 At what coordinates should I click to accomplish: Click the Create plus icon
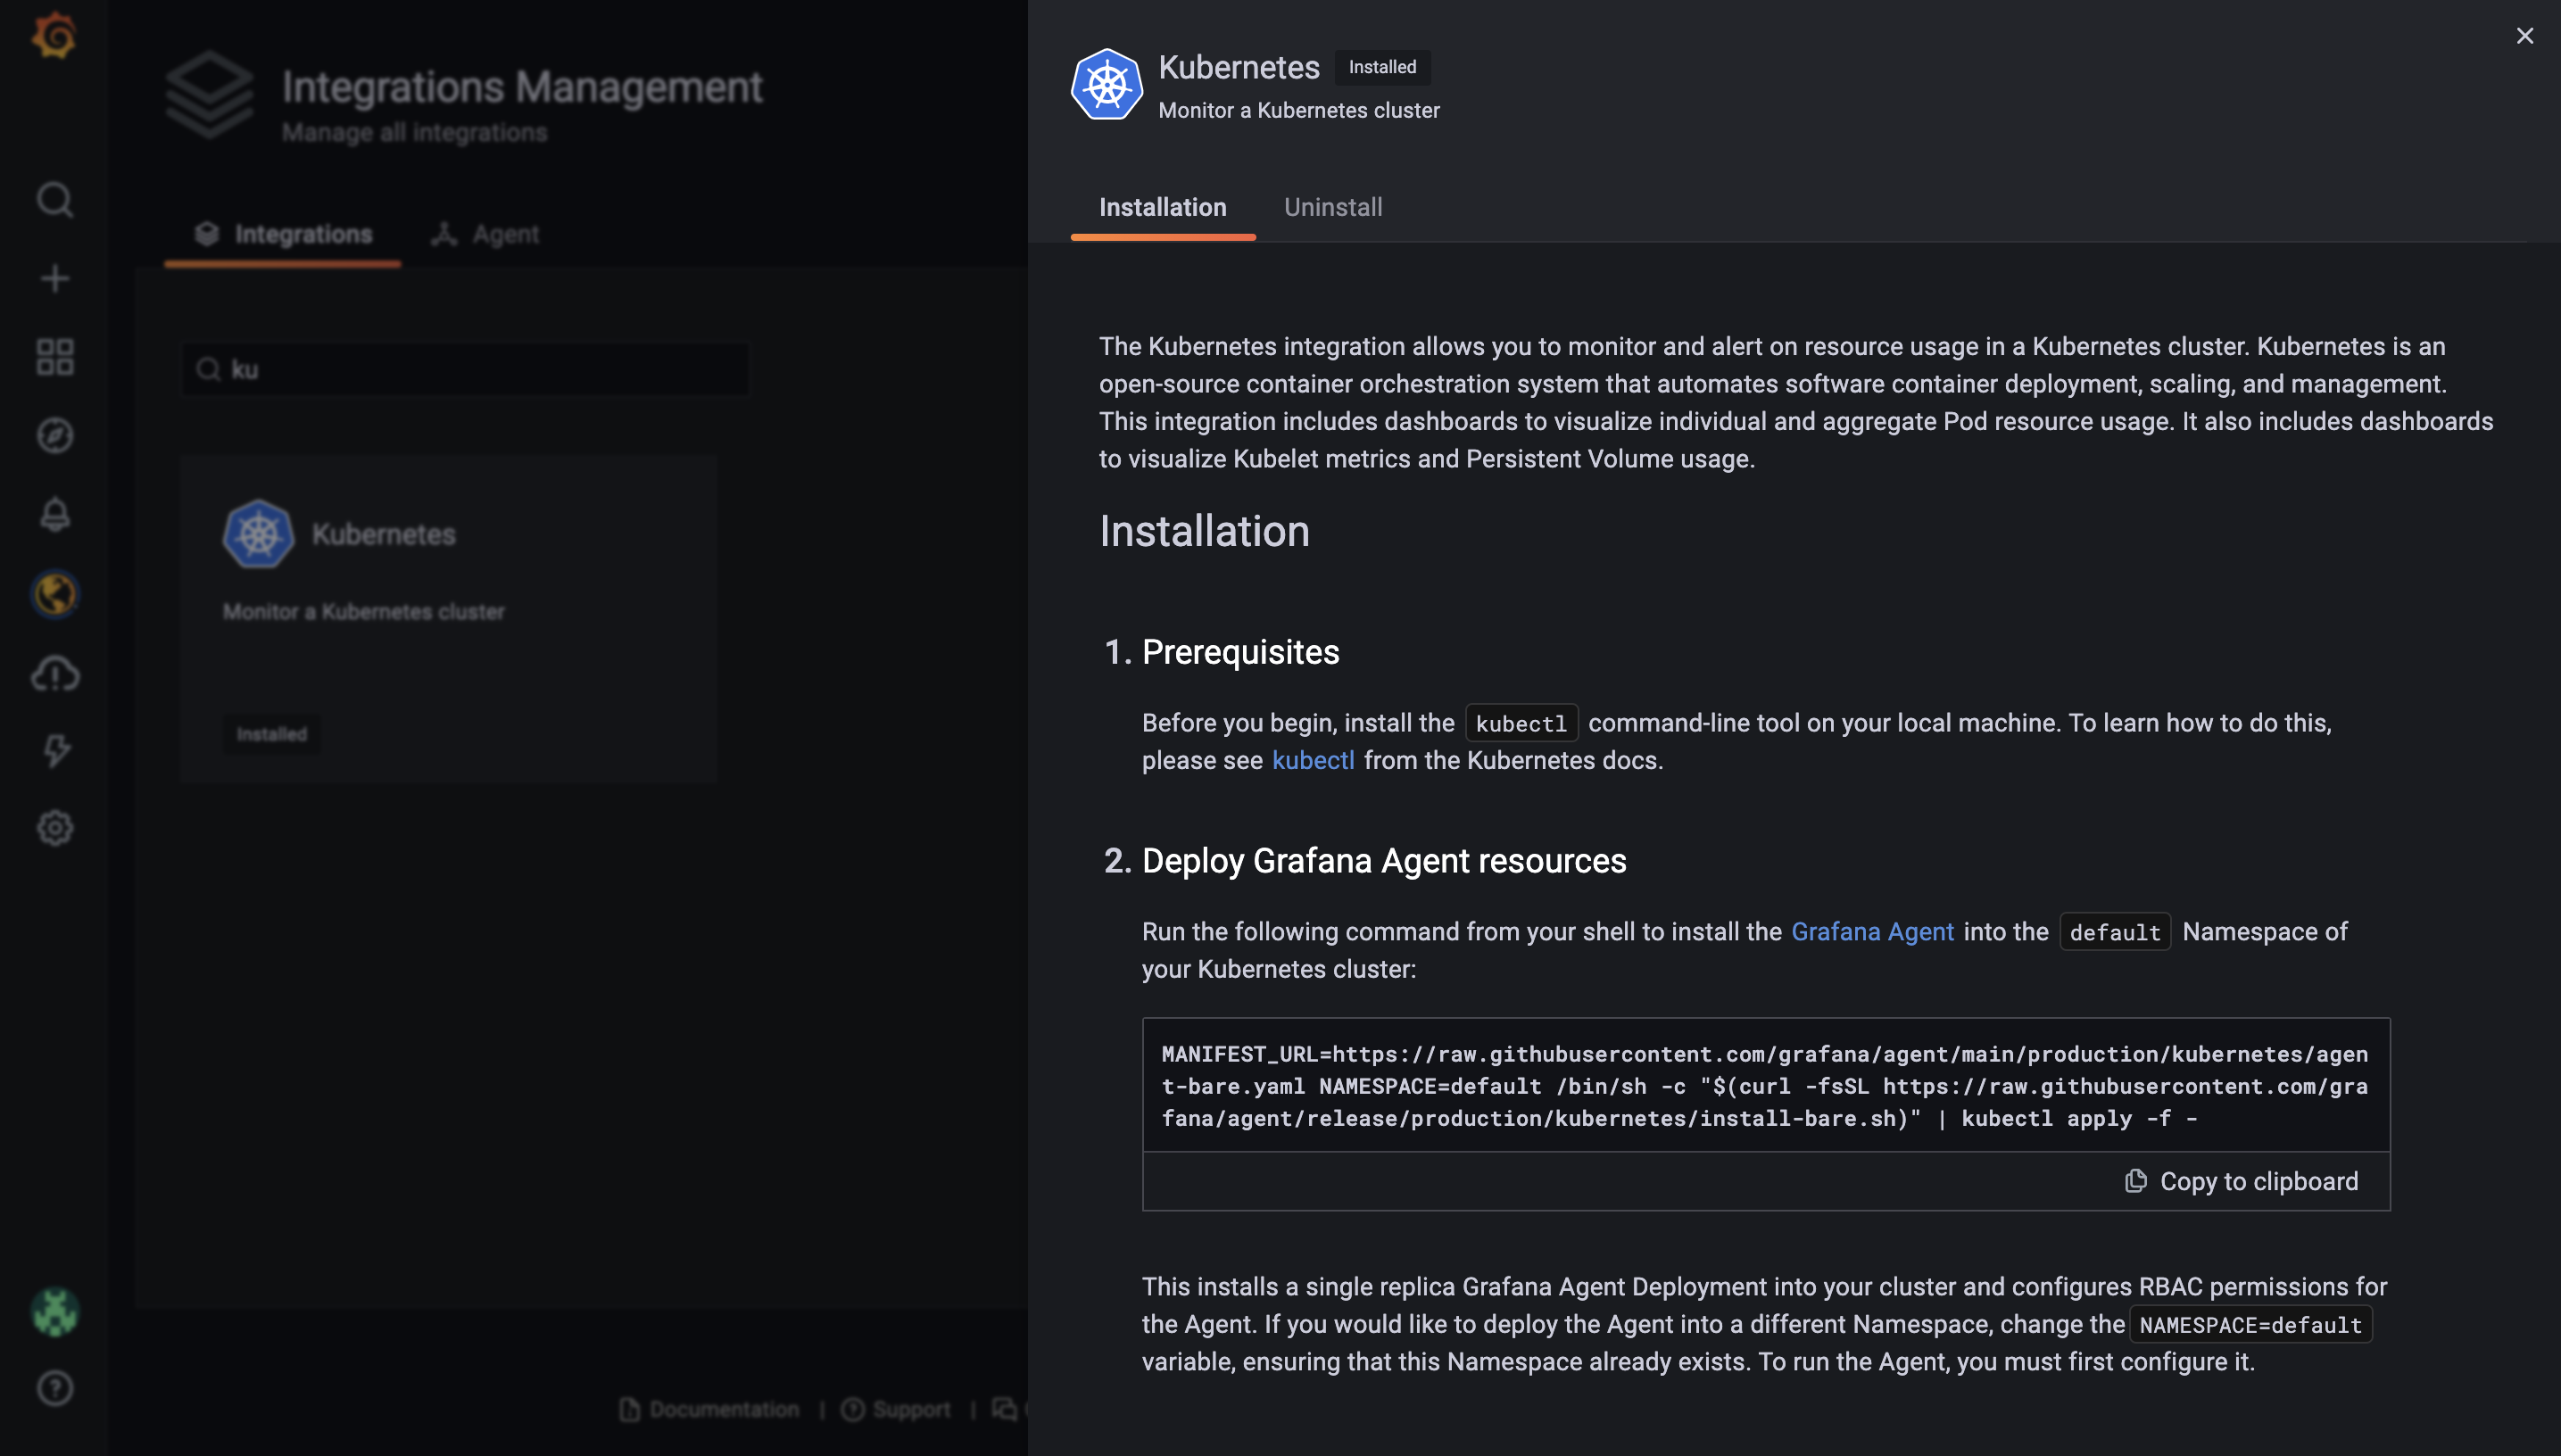coord(55,278)
